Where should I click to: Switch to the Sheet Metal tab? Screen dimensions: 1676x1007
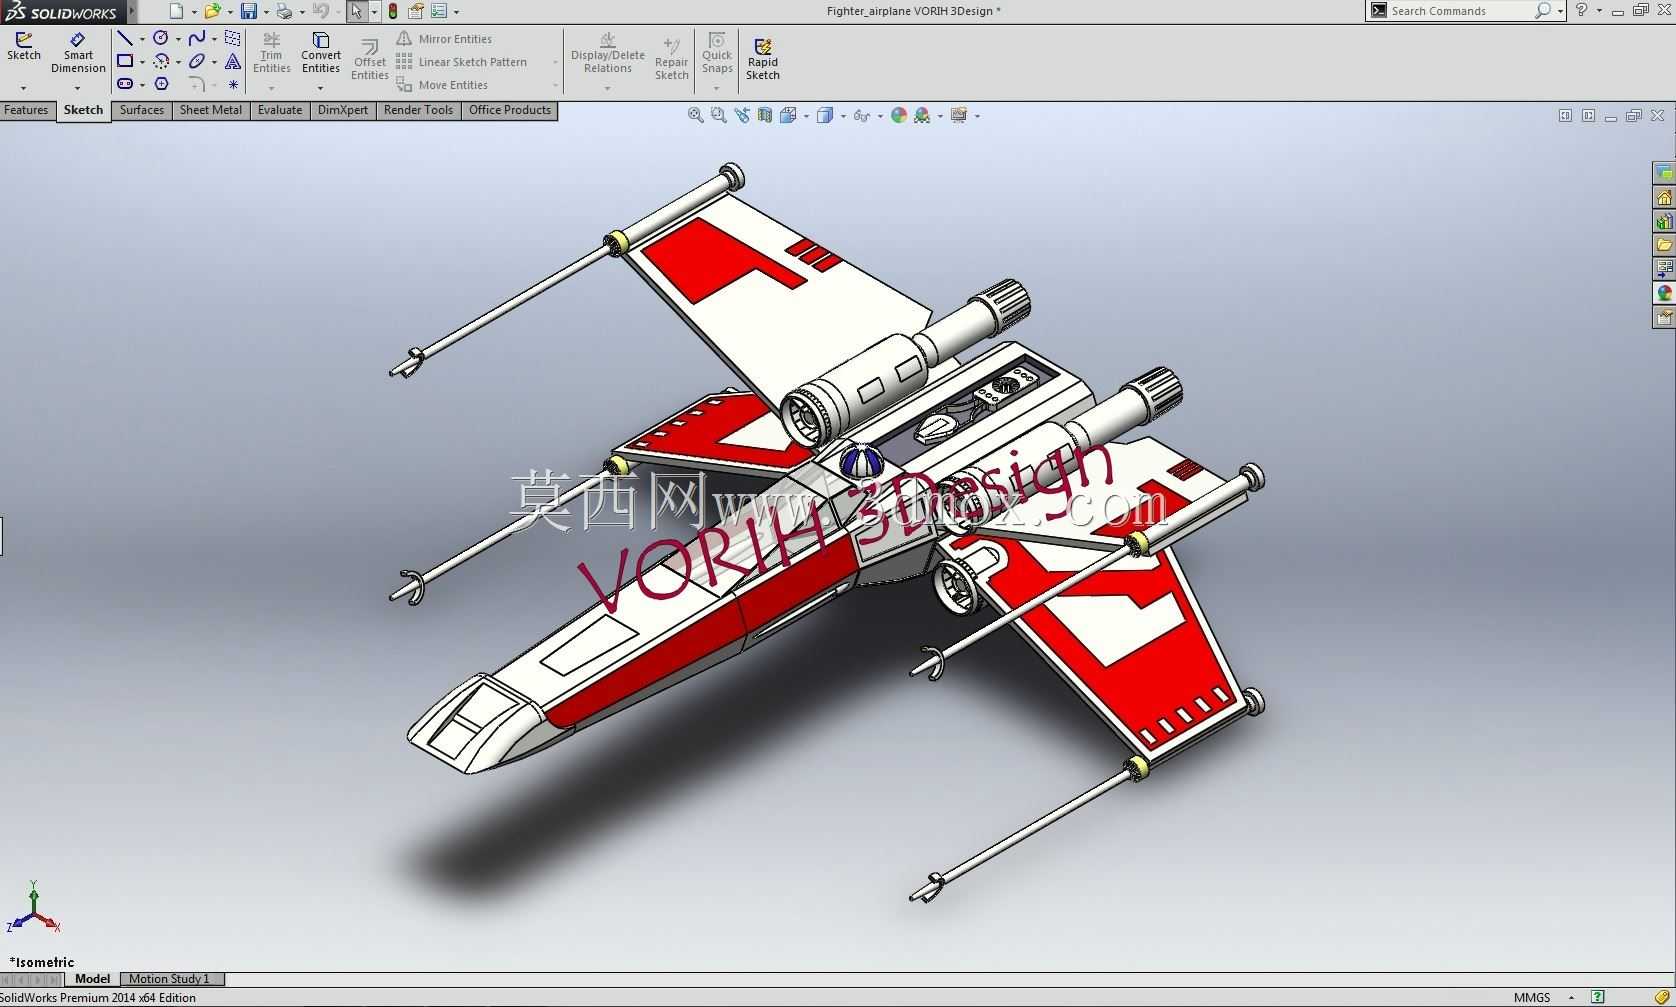pyautogui.click(x=210, y=110)
